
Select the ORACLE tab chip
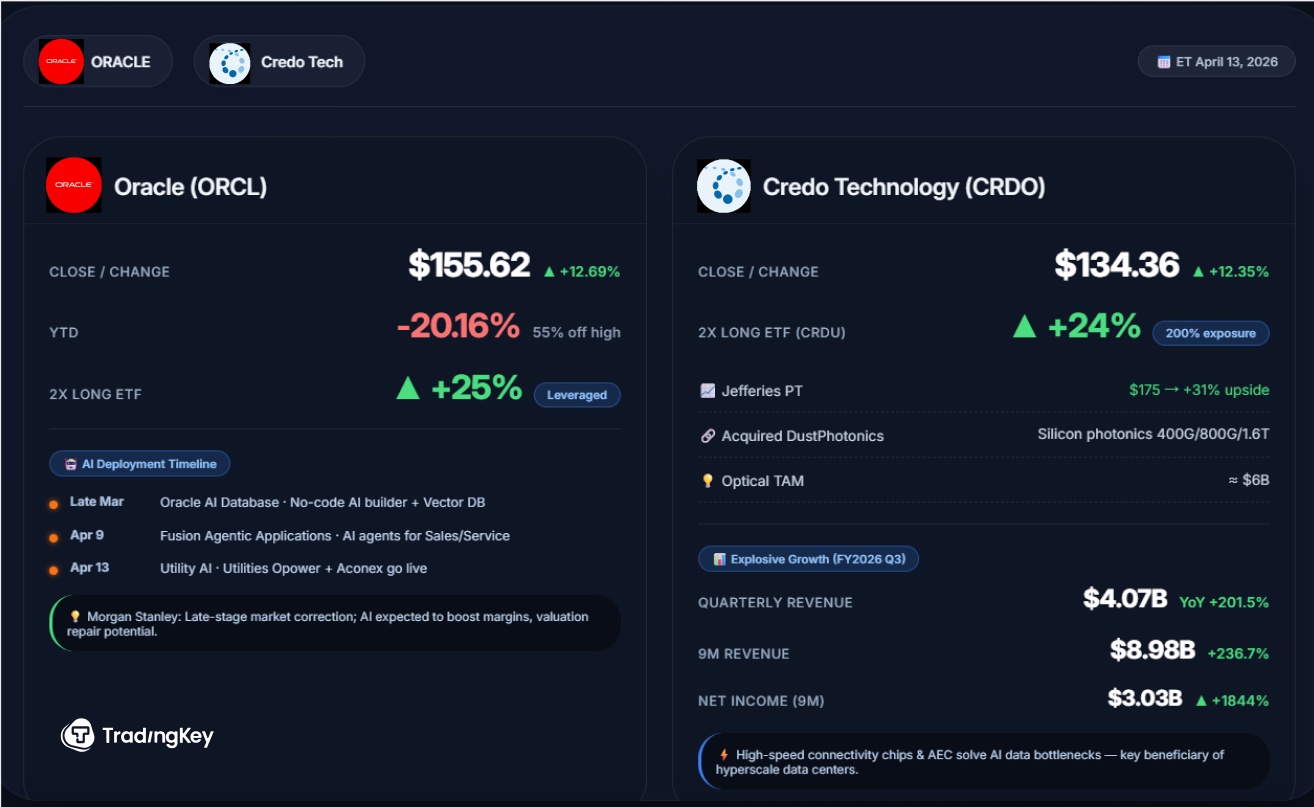point(98,62)
